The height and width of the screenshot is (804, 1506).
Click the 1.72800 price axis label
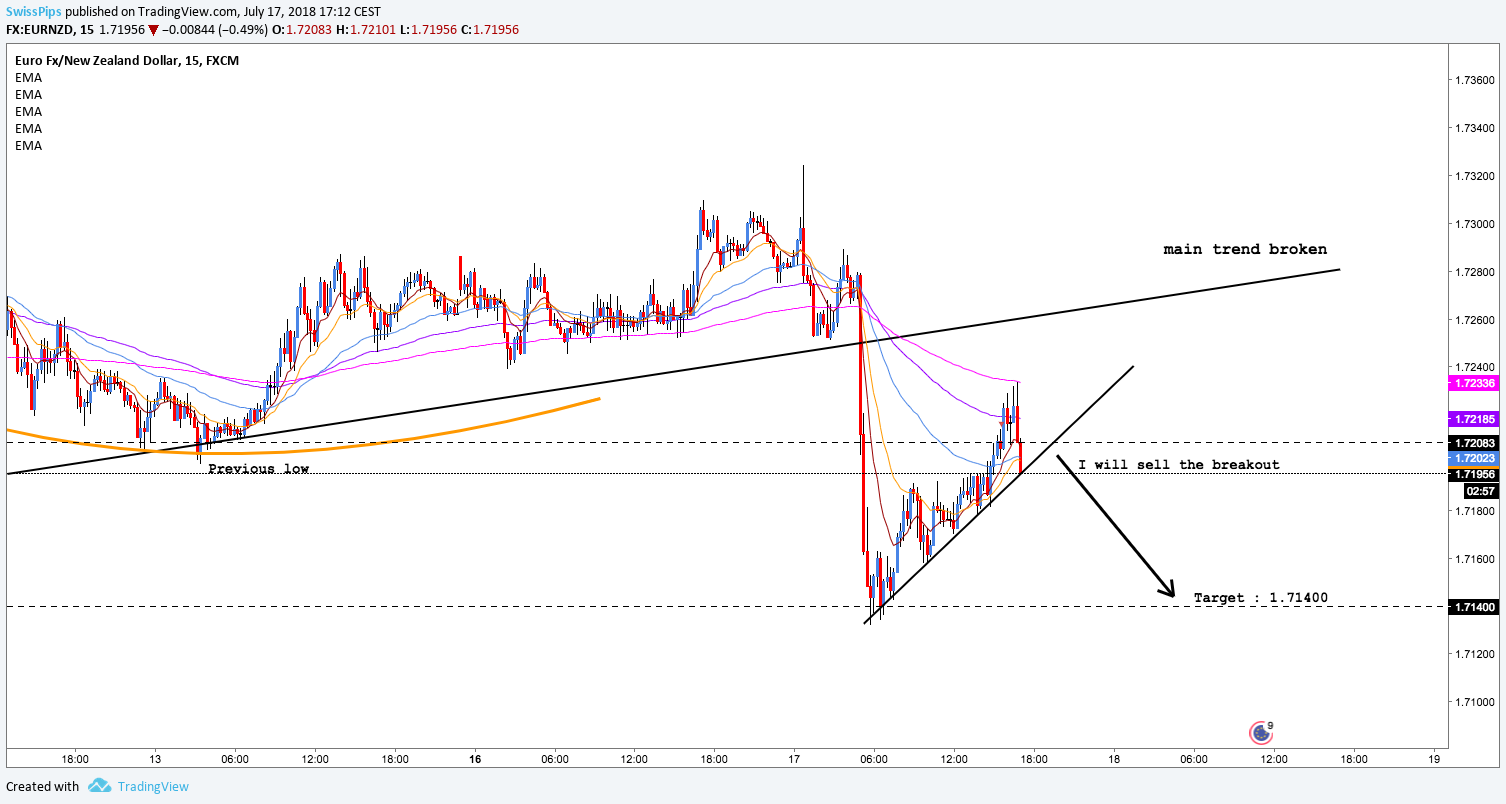[1475, 272]
